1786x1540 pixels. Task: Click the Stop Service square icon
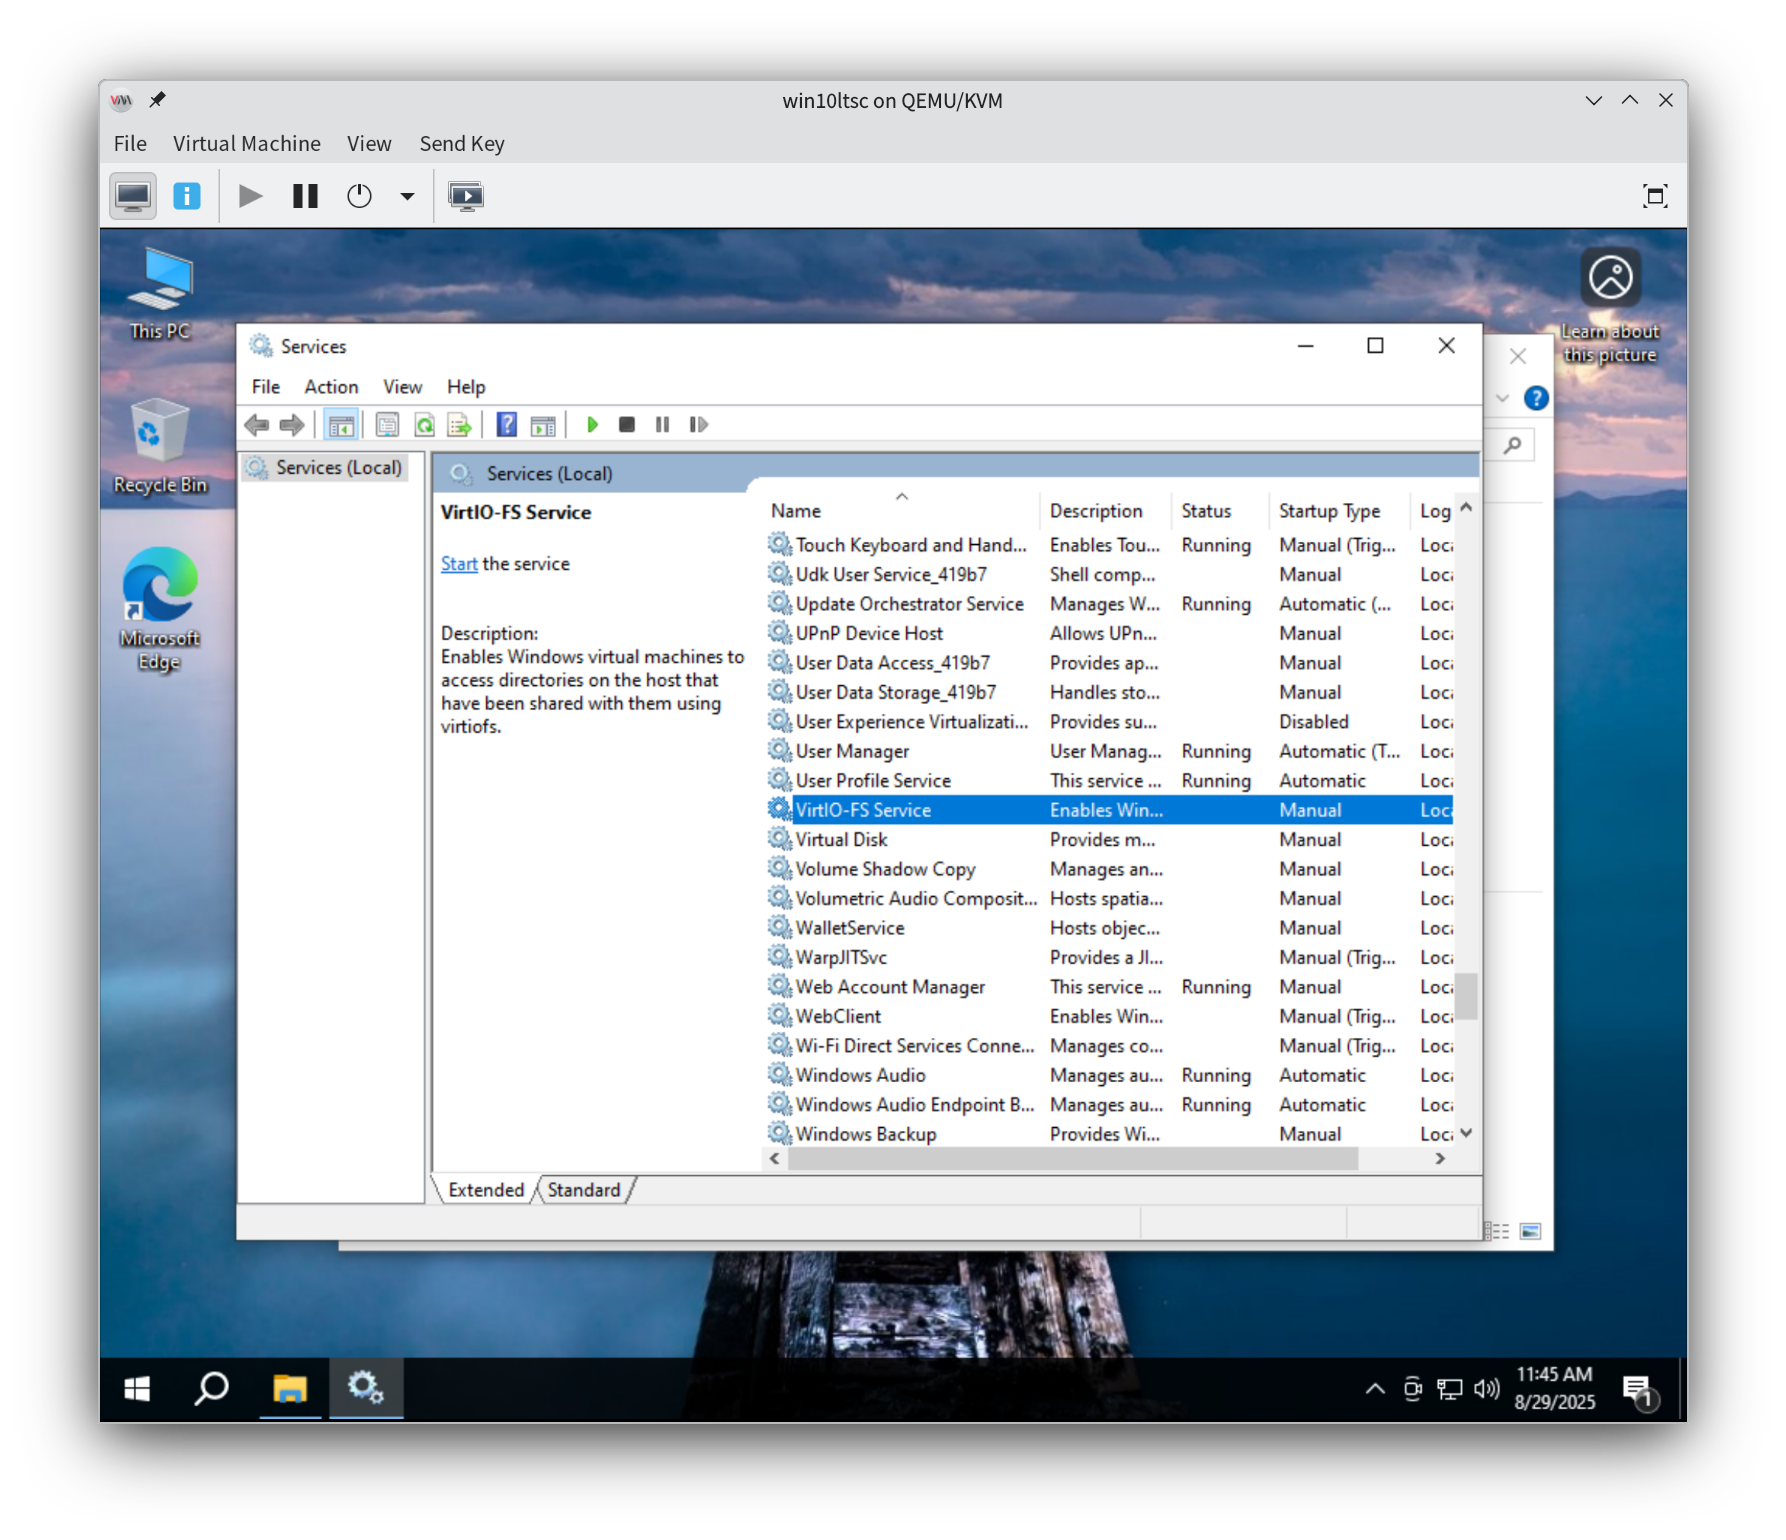tap(627, 425)
